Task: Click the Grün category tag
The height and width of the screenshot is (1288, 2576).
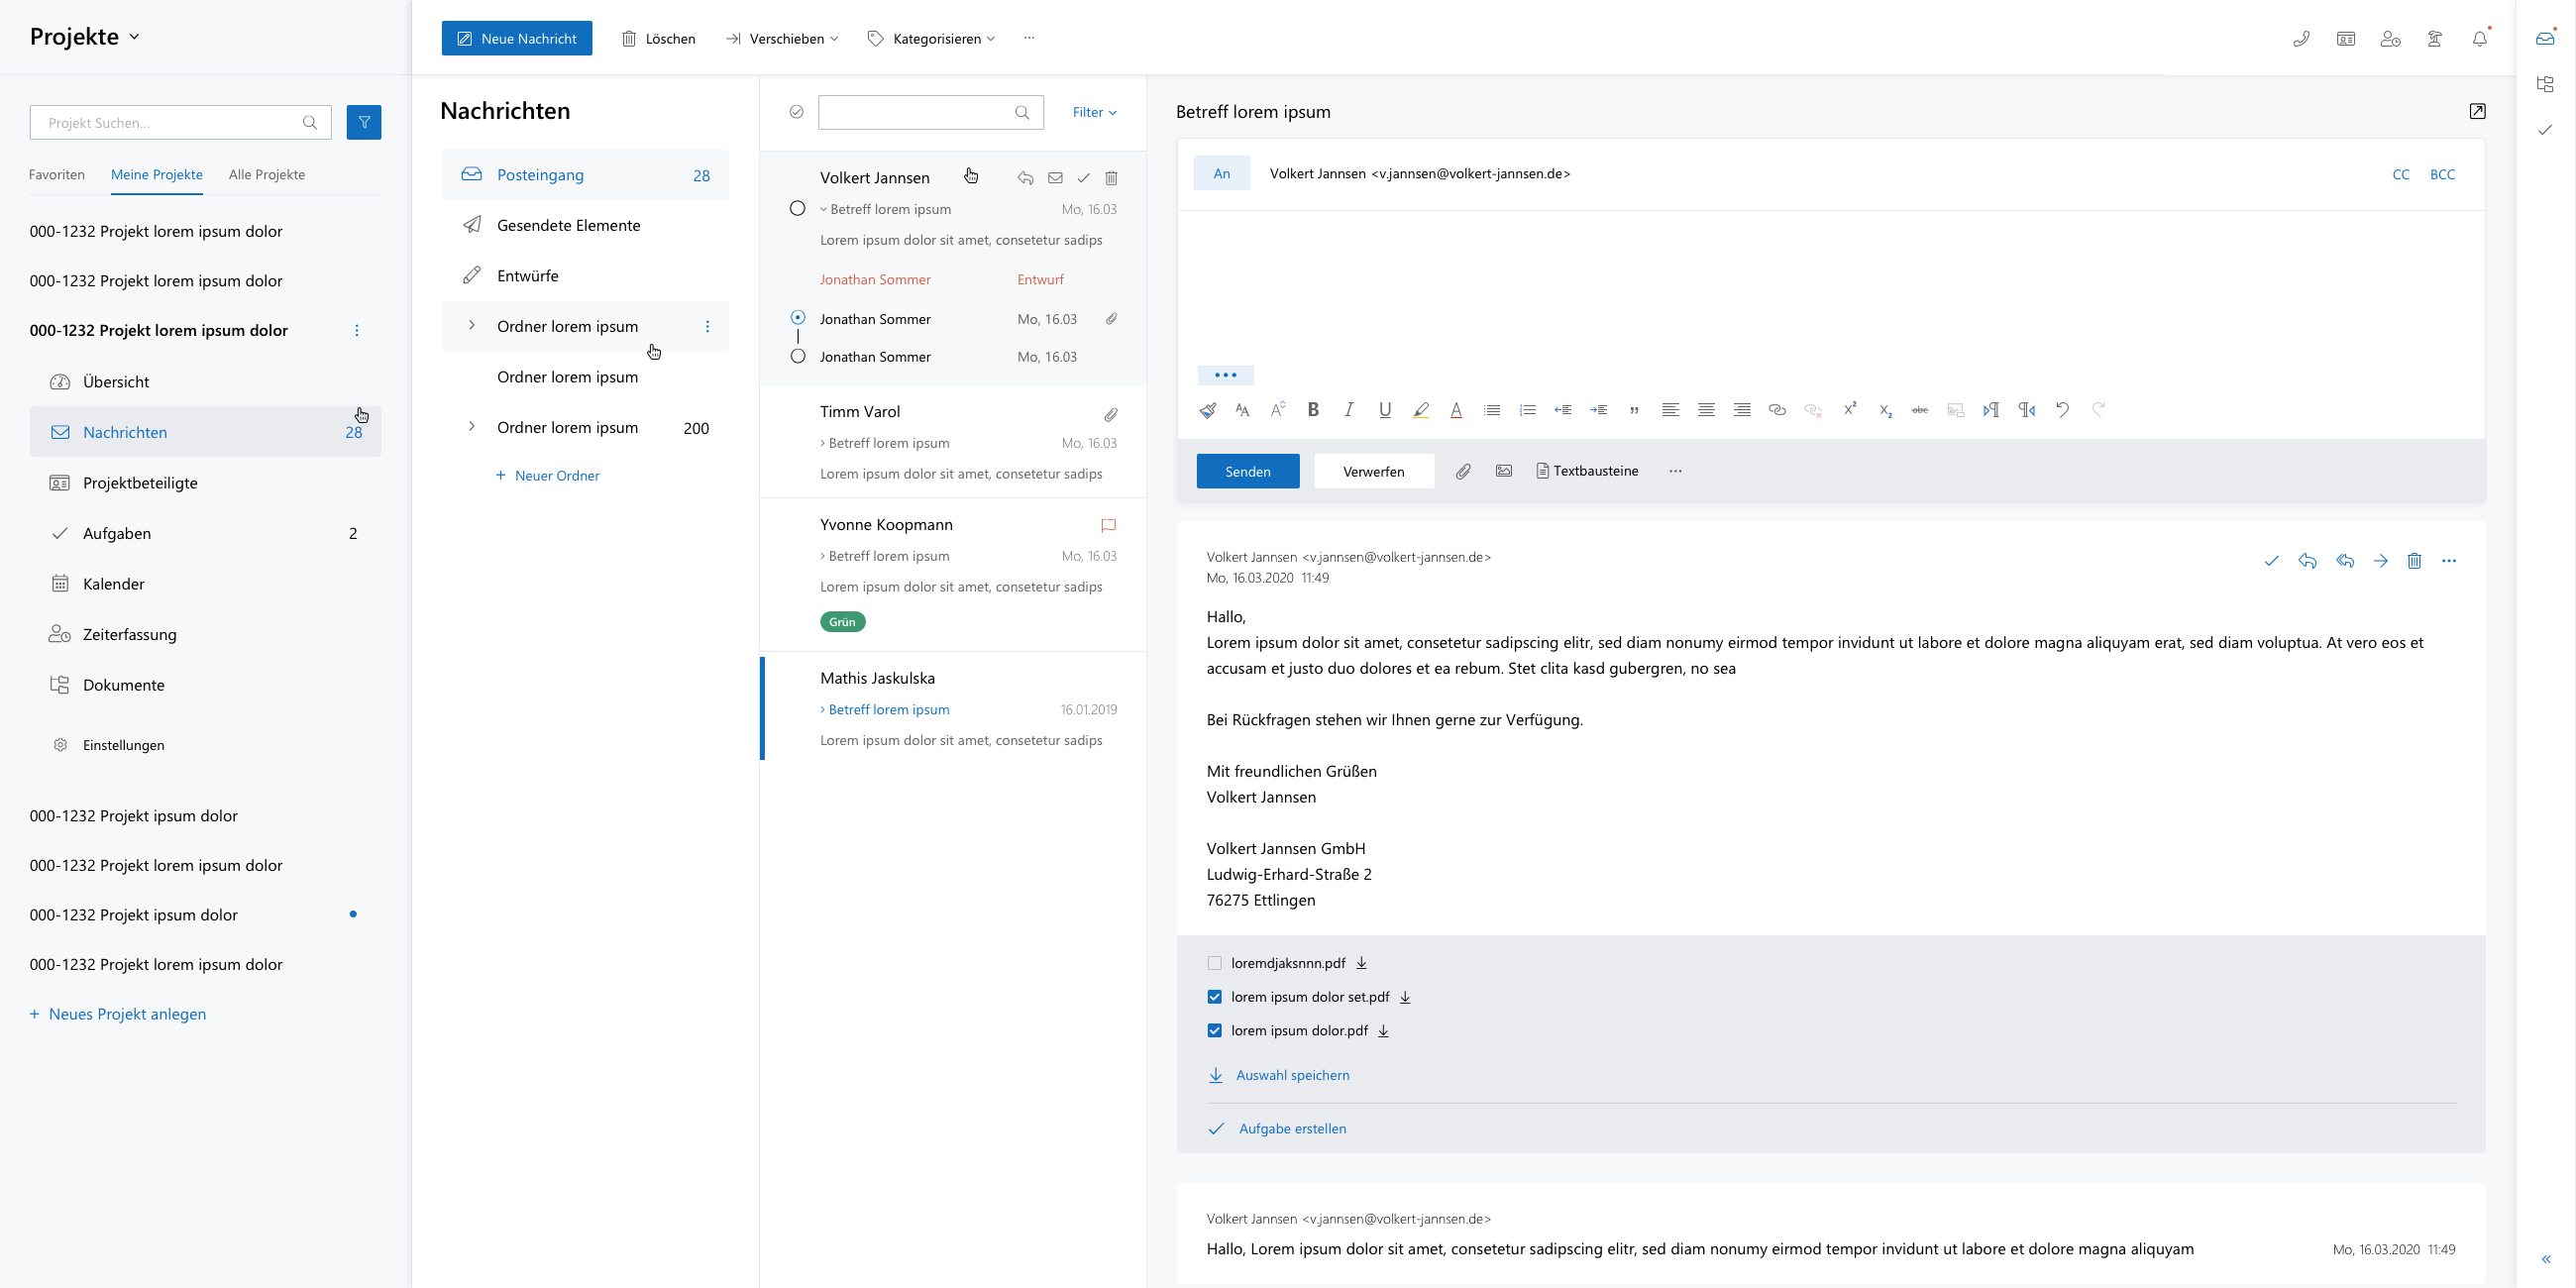Action: [843, 622]
